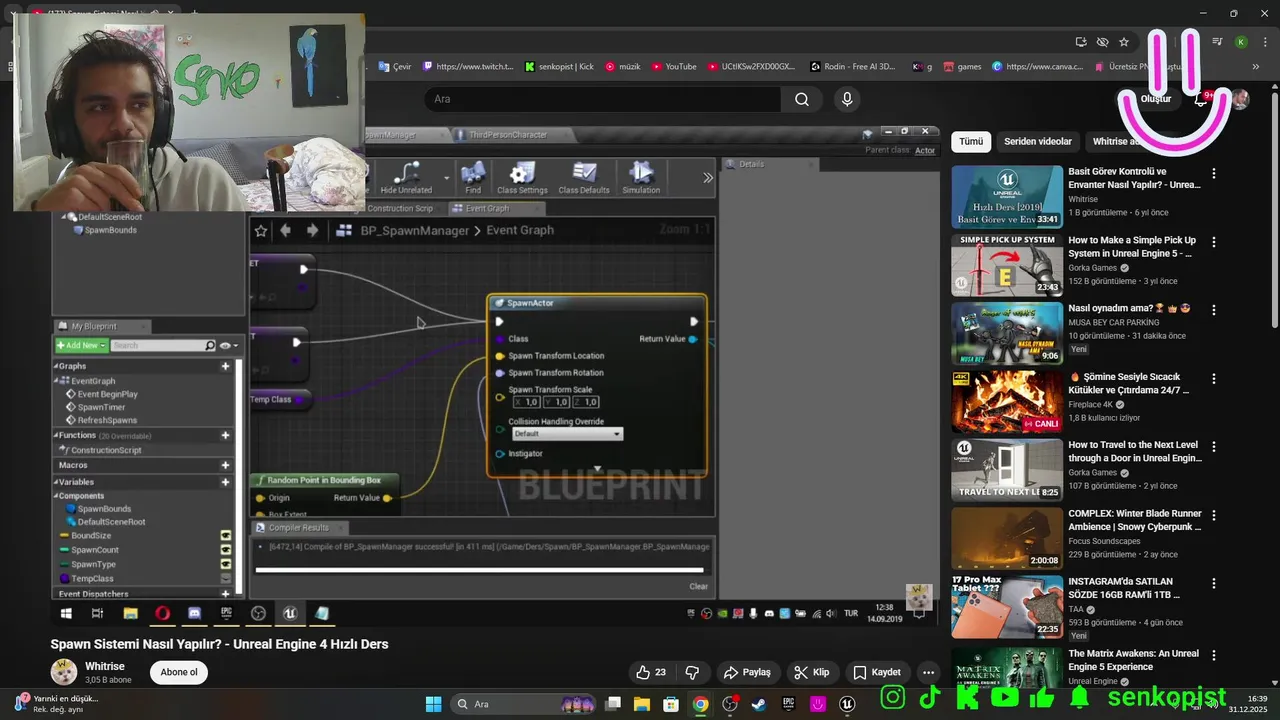The image size is (1280, 720).
Task: Save video with the Kaydet button
Action: click(877, 672)
